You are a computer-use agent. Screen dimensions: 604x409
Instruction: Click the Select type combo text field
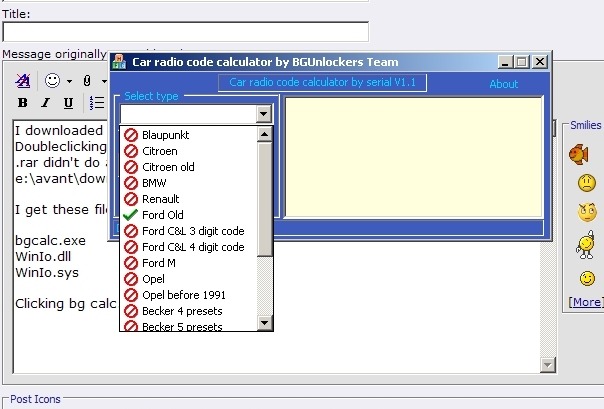click(x=188, y=114)
